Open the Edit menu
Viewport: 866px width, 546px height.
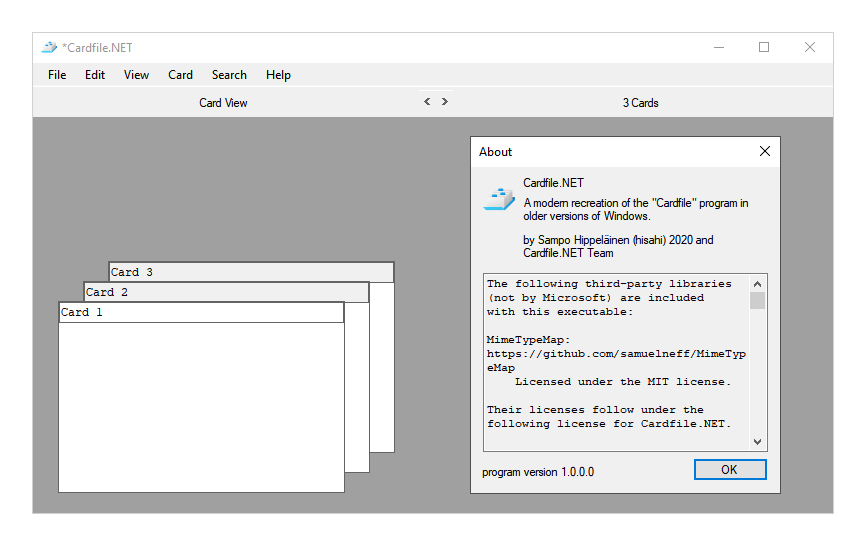(95, 75)
